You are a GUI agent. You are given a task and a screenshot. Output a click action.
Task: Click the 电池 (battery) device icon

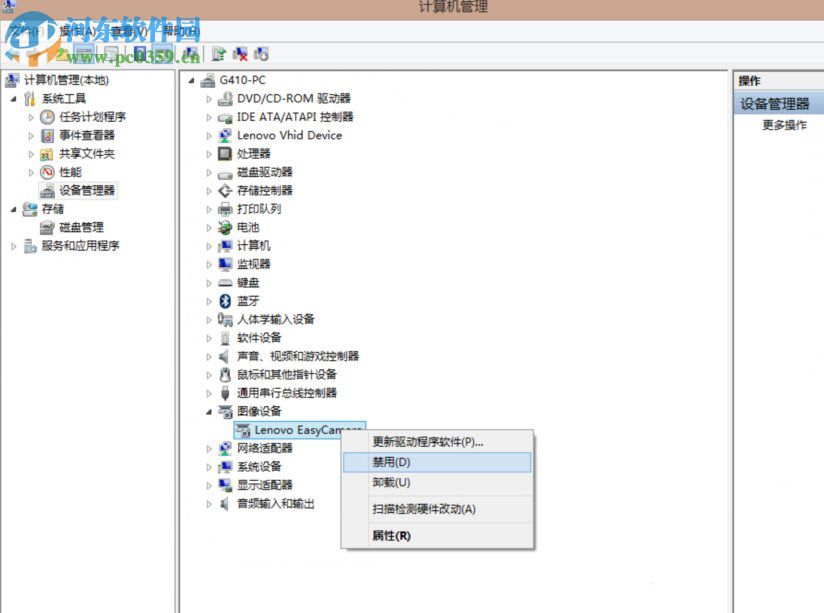tap(224, 227)
